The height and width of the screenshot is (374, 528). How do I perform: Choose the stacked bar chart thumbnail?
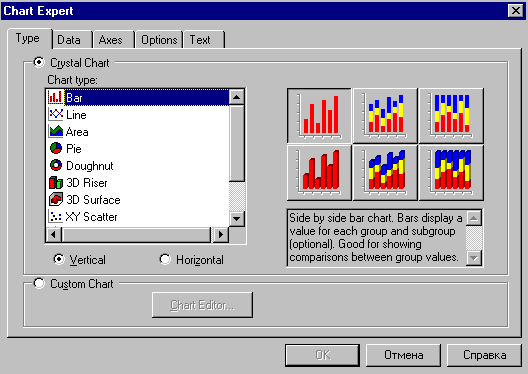pos(385,116)
